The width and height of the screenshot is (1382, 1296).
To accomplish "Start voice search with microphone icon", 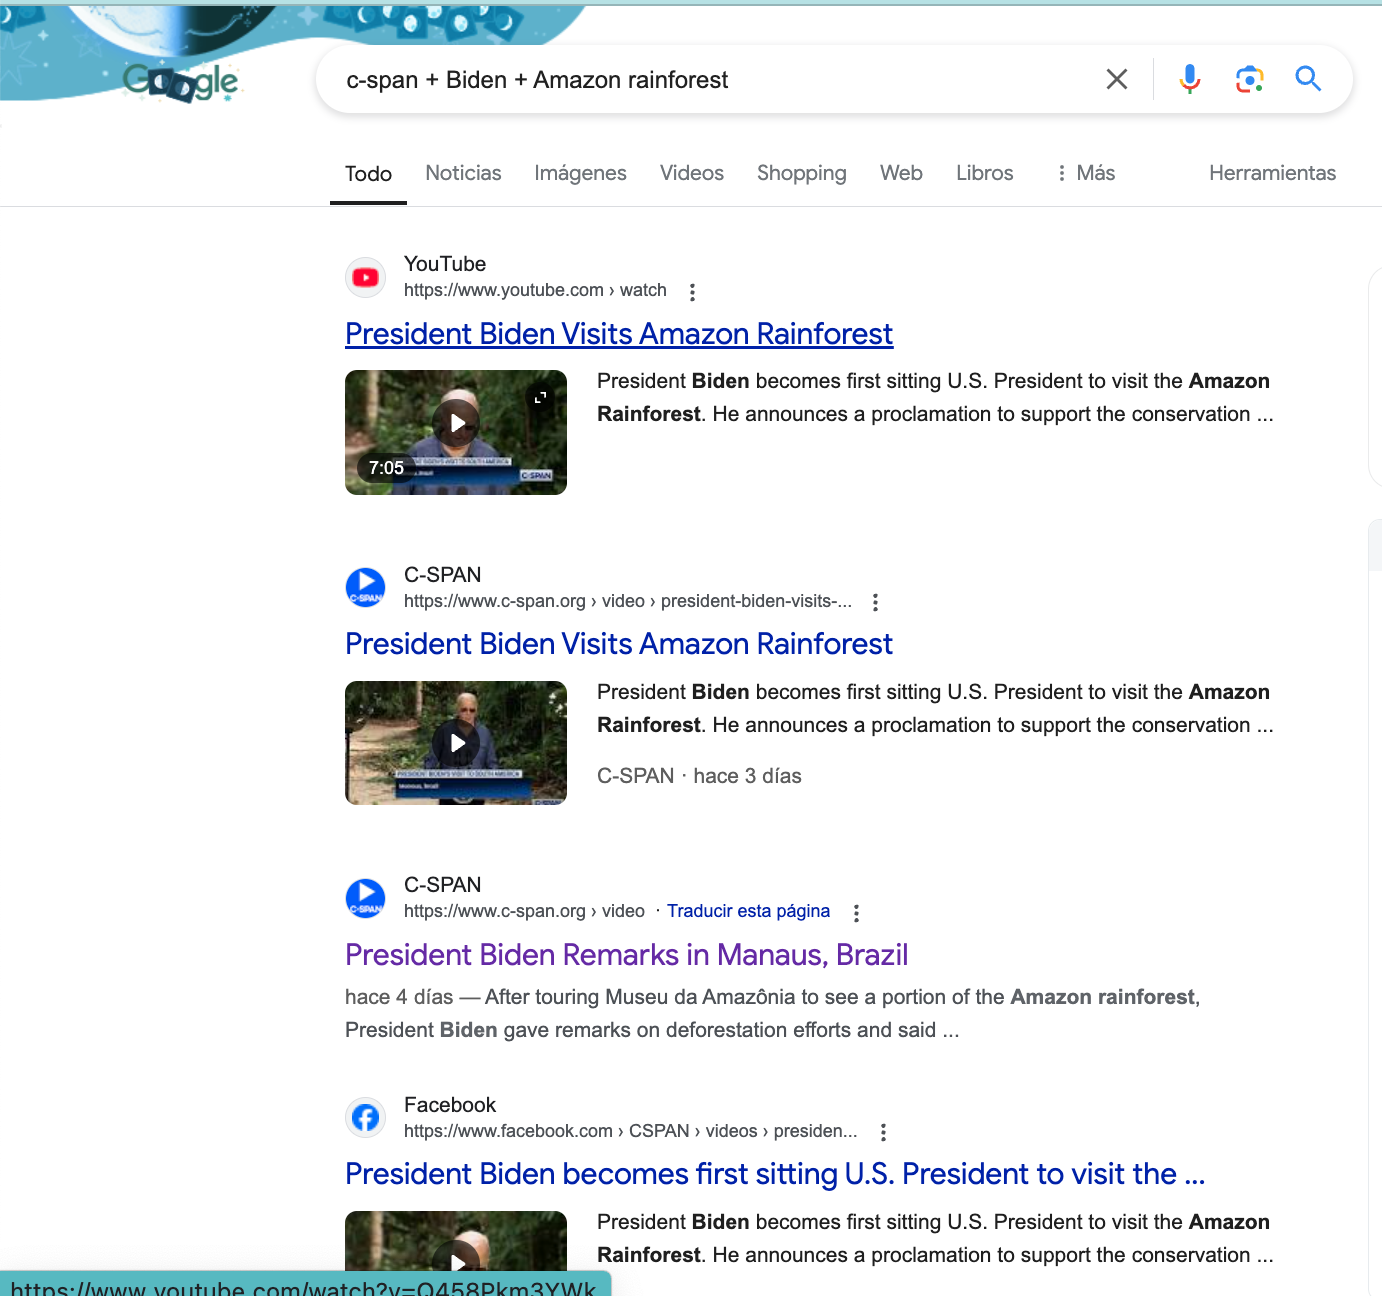I will pos(1189,79).
